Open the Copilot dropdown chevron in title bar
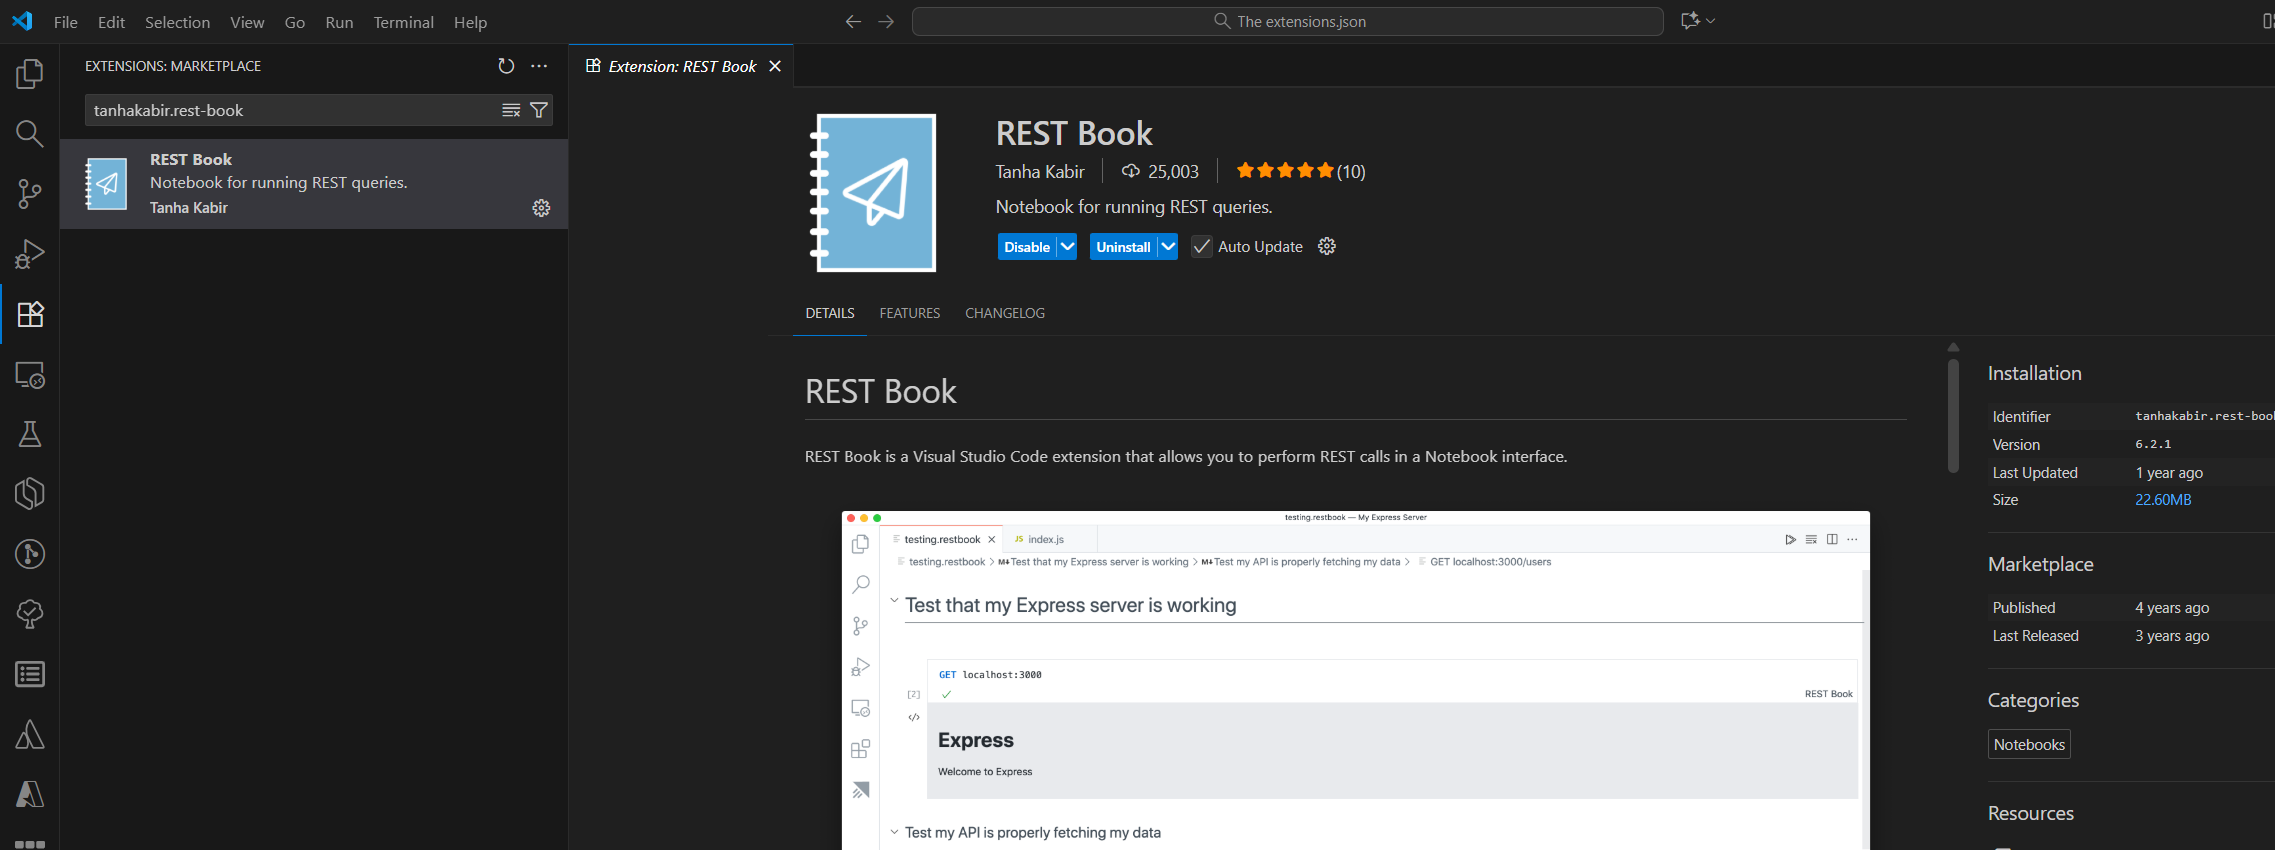Screen dimensions: 2275x850 (1711, 21)
